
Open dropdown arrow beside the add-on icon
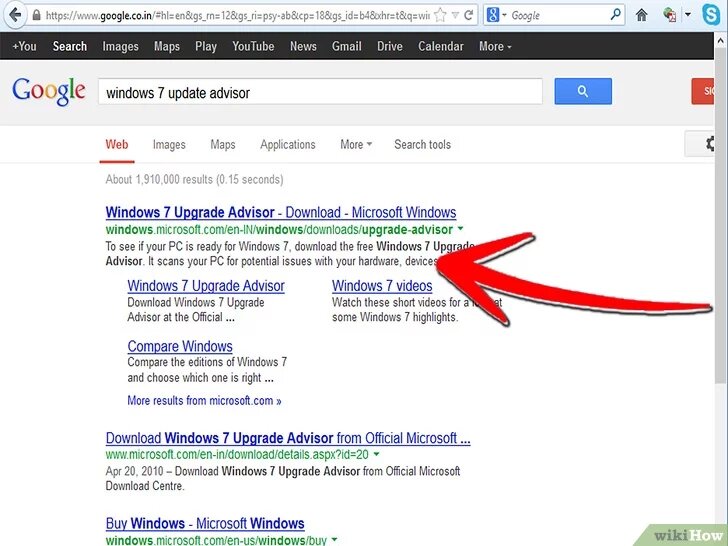pos(688,15)
